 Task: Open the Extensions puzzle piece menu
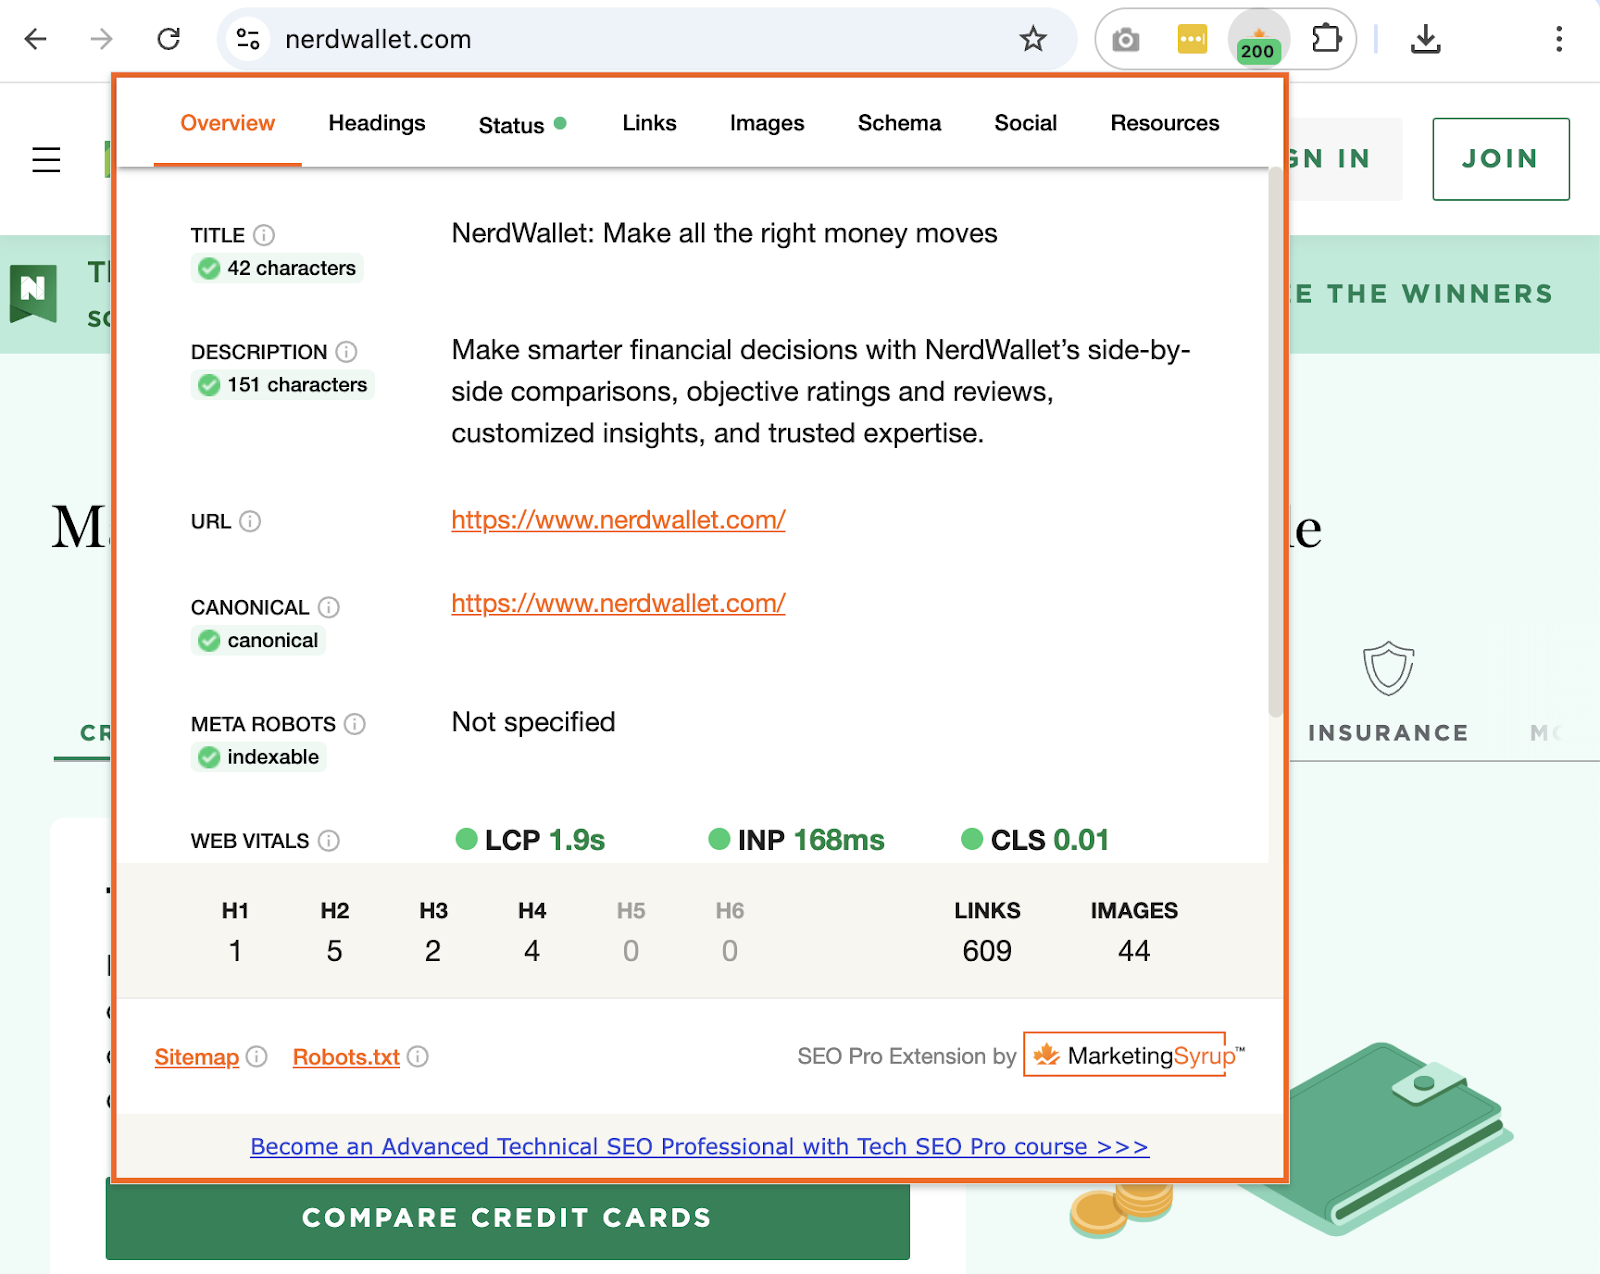[x=1326, y=39]
